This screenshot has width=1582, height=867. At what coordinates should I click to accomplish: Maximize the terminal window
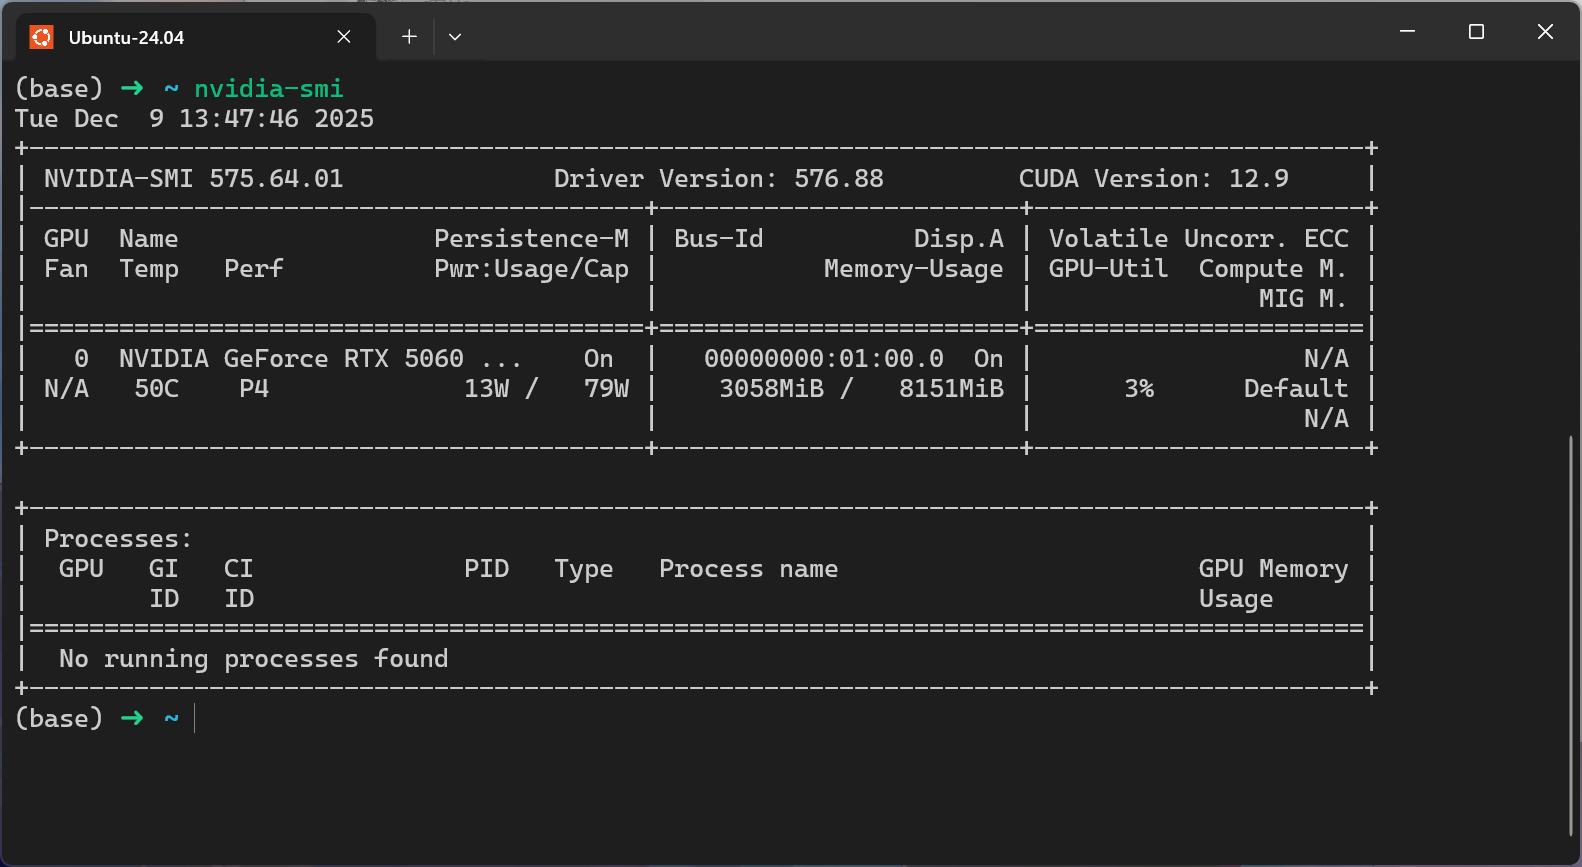1476,32
